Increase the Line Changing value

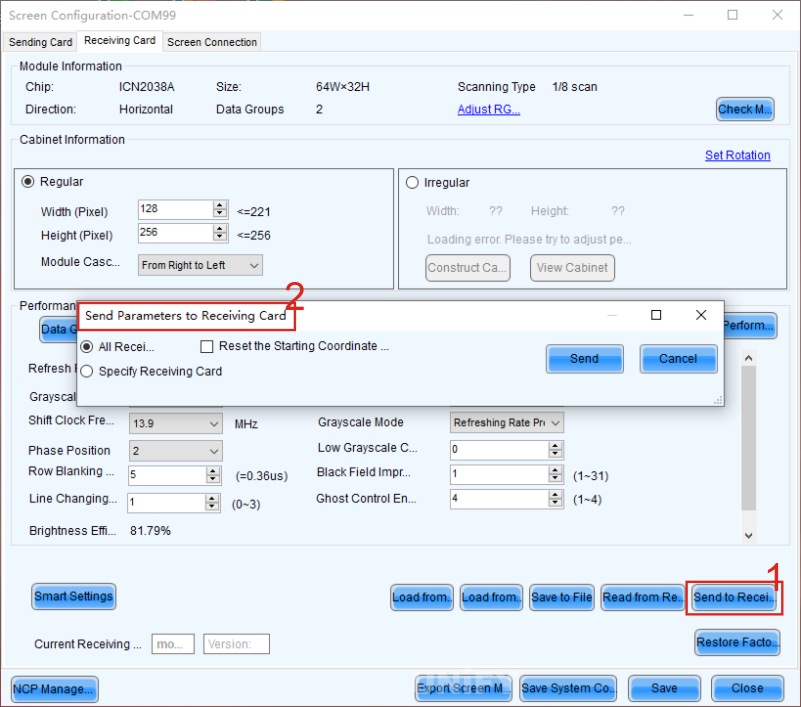[212, 499]
